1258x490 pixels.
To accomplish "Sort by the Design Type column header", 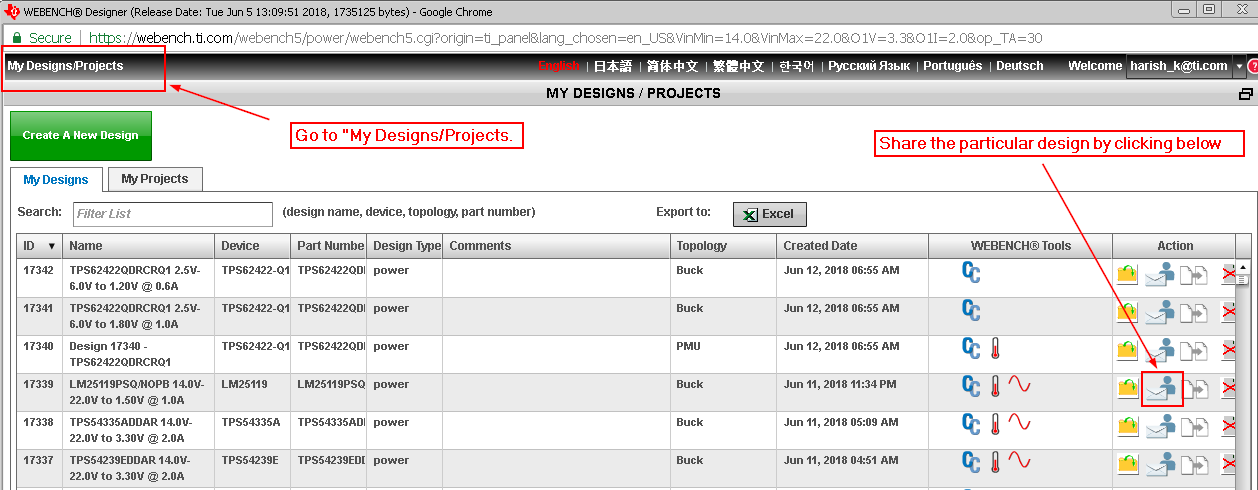I will [x=405, y=246].
